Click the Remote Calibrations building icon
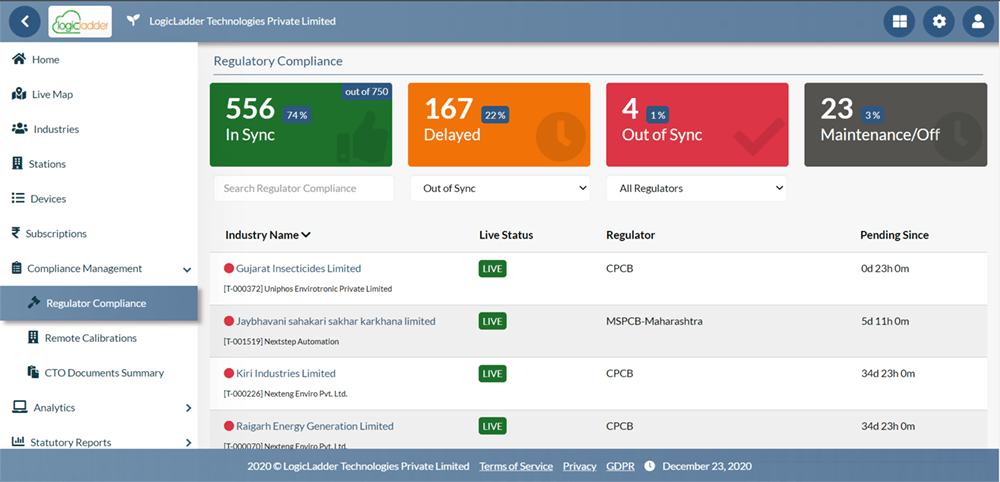The height and width of the screenshot is (482, 1000). [33, 338]
